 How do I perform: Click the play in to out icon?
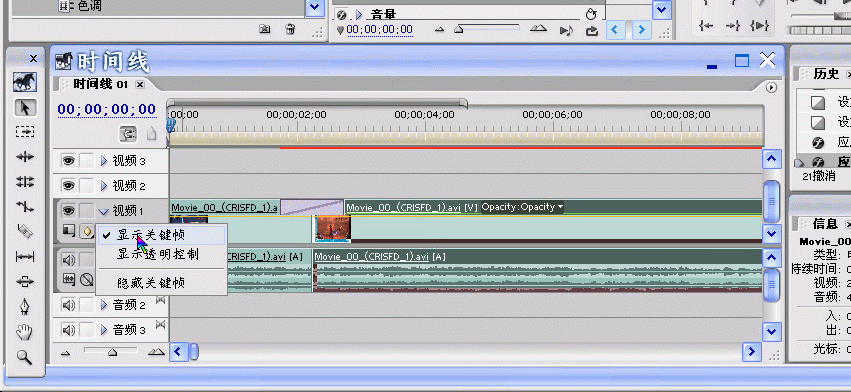[x=759, y=26]
